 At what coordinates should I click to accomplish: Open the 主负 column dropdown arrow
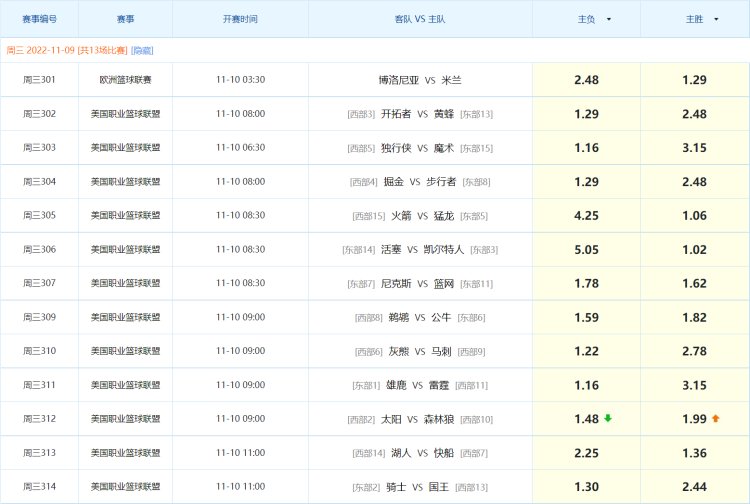coord(609,19)
